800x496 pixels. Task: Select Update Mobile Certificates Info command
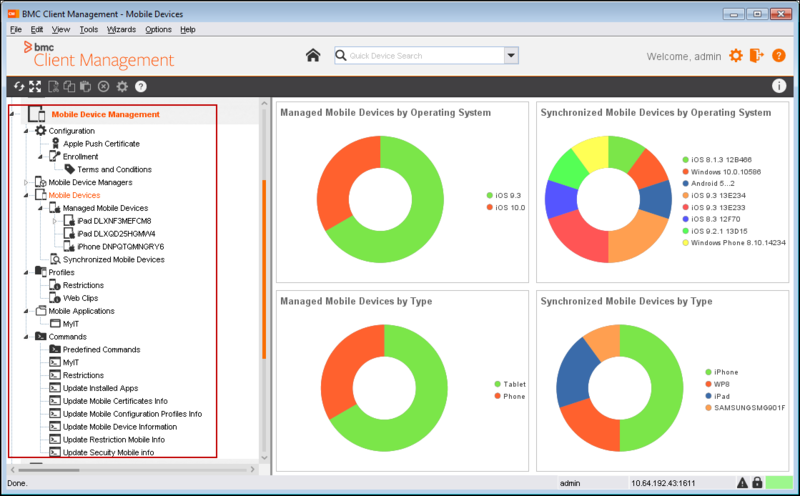point(115,401)
